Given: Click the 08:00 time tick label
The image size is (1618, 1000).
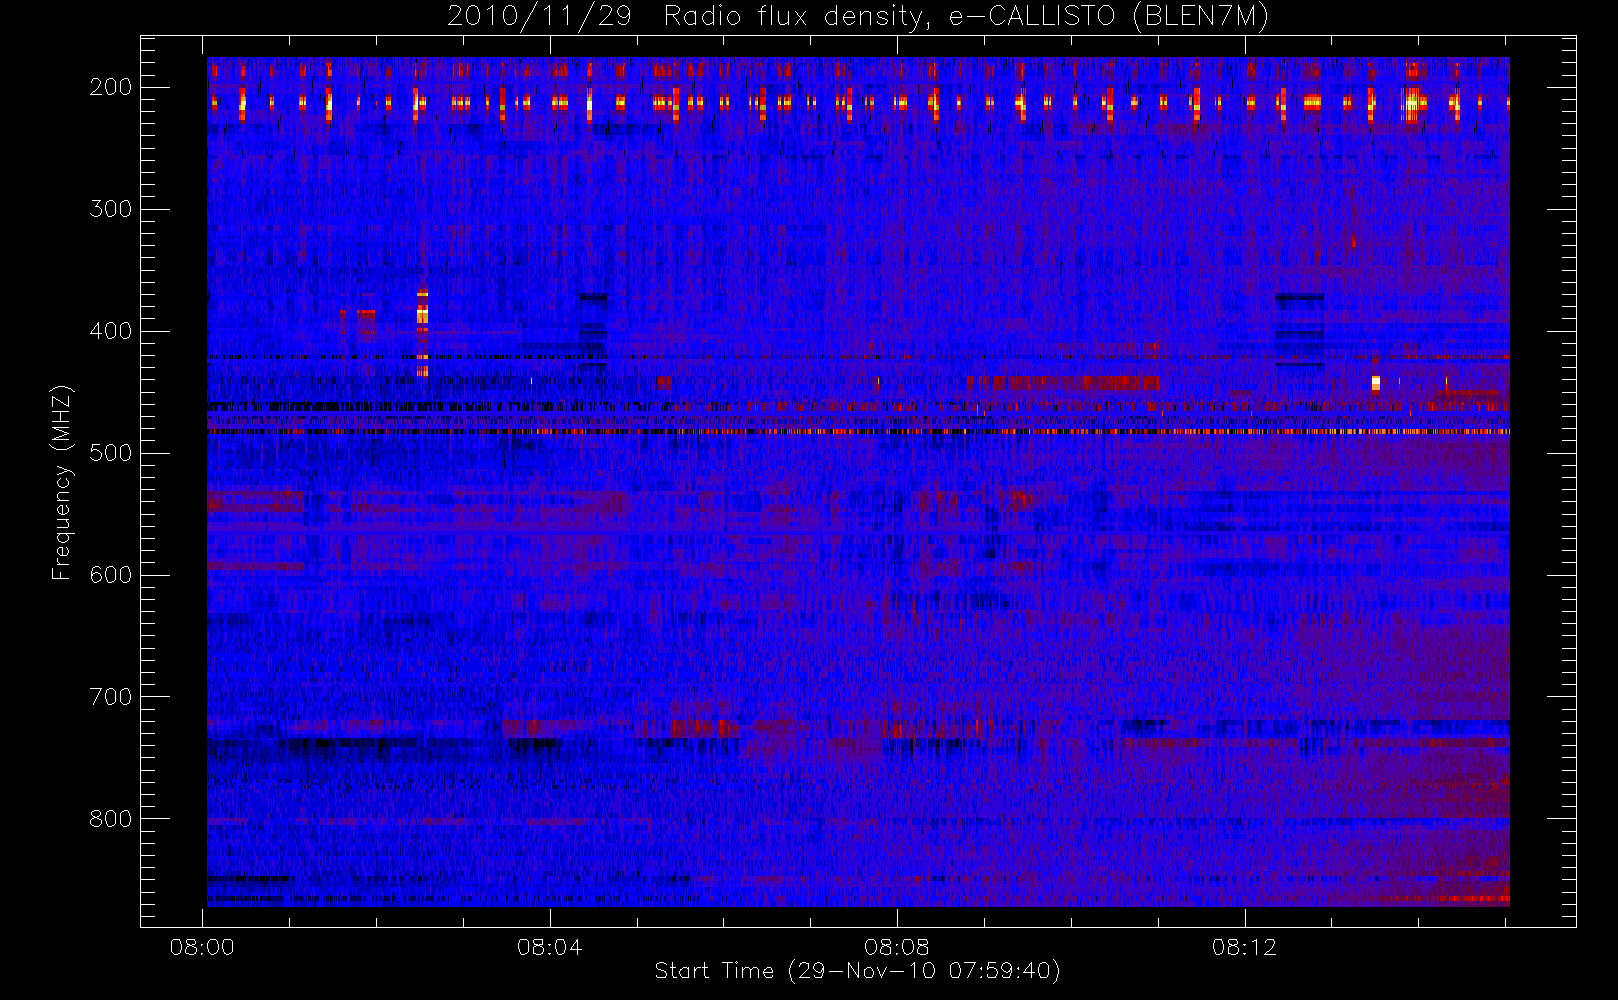Looking at the screenshot, I should coord(202,947).
